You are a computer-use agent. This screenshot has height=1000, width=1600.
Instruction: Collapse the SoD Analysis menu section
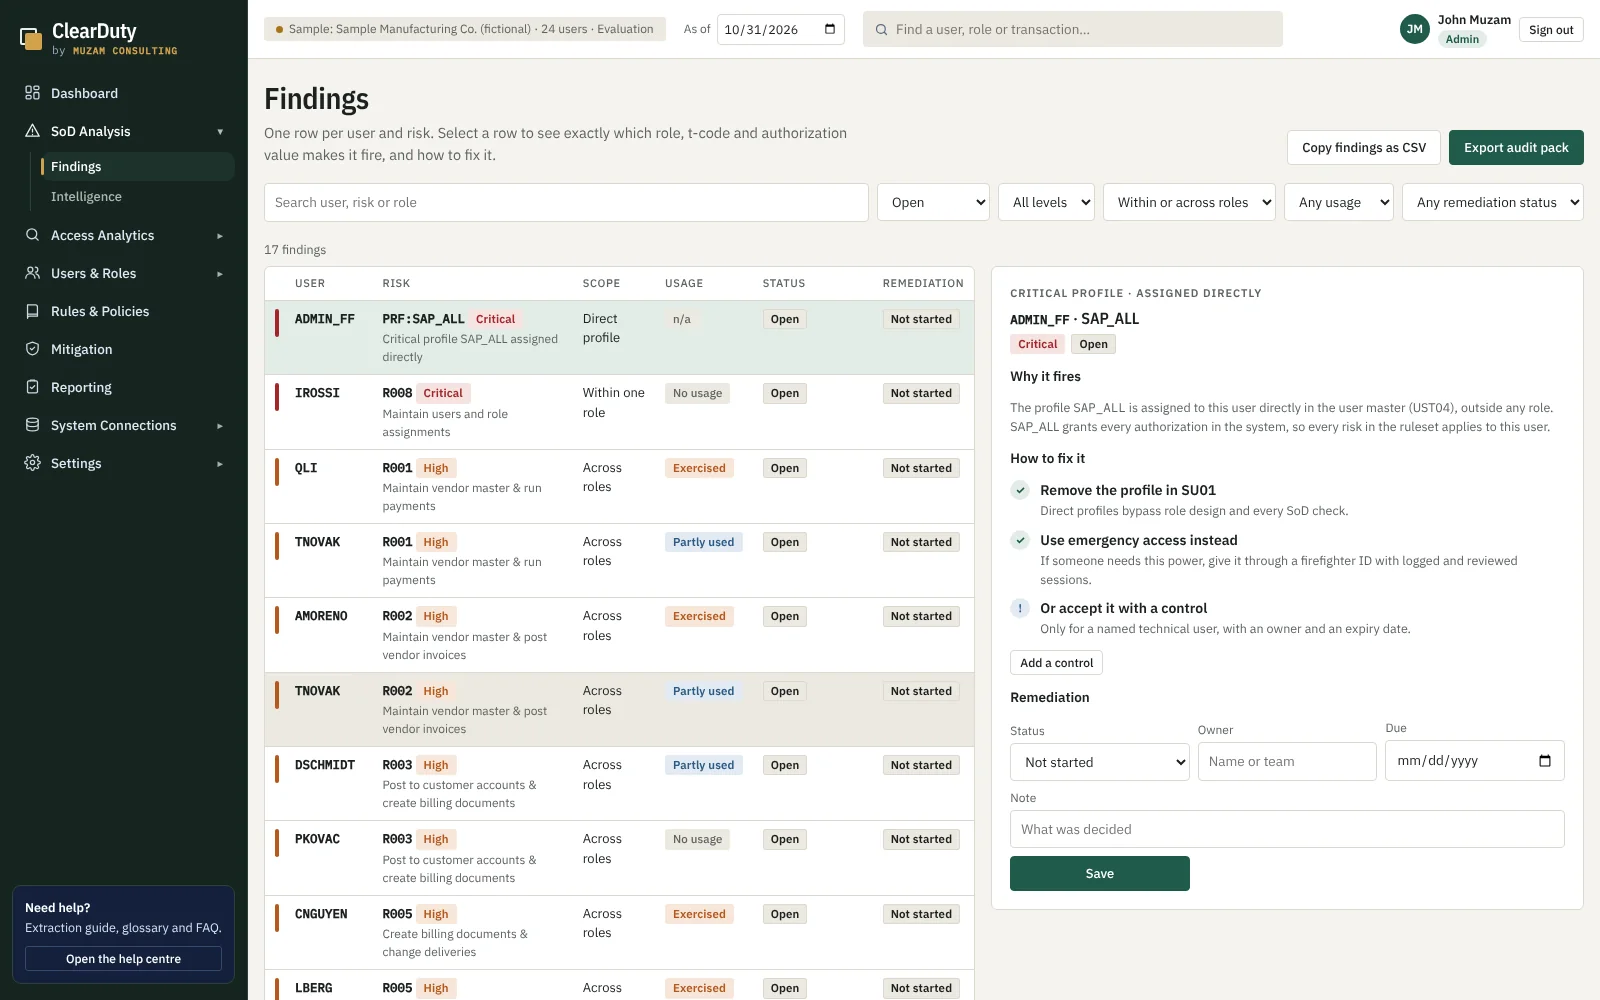pyautogui.click(x=220, y=132)
